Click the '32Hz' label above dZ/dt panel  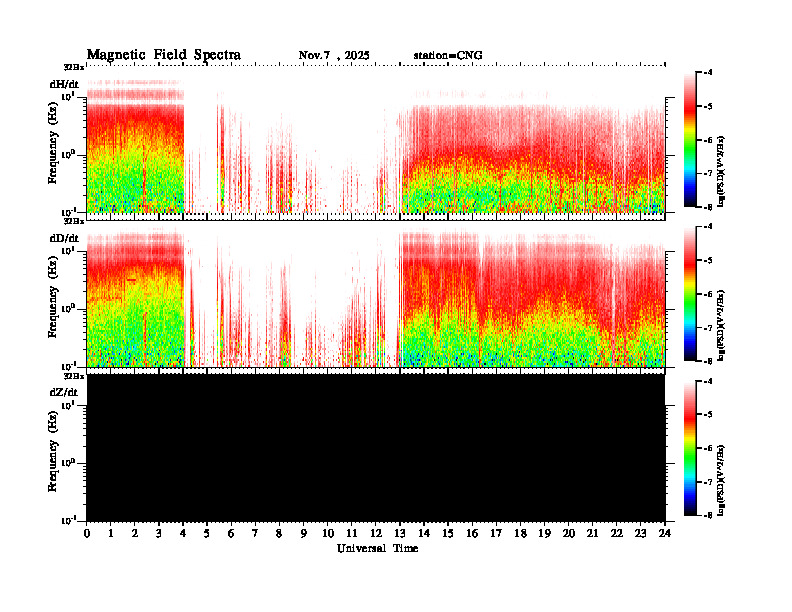pos(74,376)
